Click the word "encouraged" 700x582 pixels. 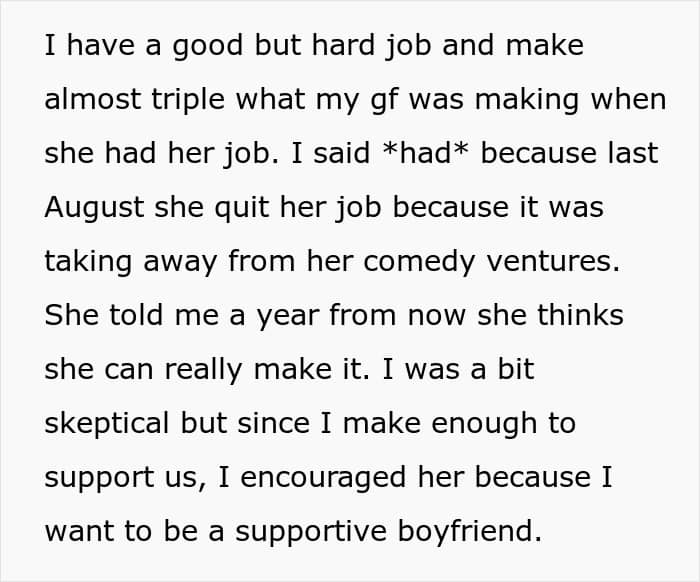pyautogui.click(x=323, y=478)
